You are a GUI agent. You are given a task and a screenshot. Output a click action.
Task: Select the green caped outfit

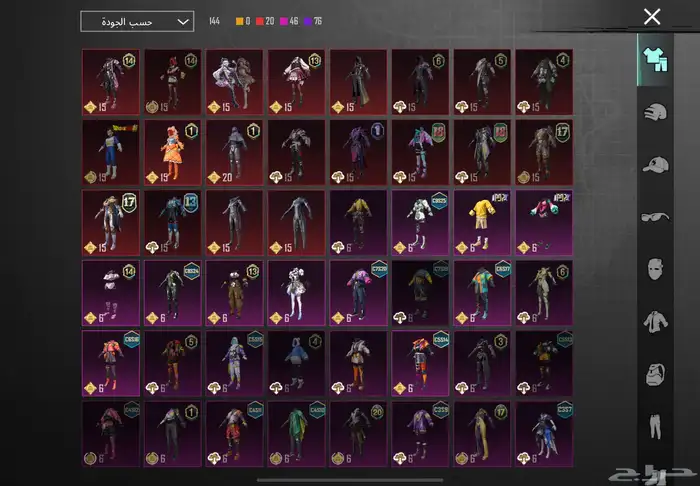click(x=296, y=434)
